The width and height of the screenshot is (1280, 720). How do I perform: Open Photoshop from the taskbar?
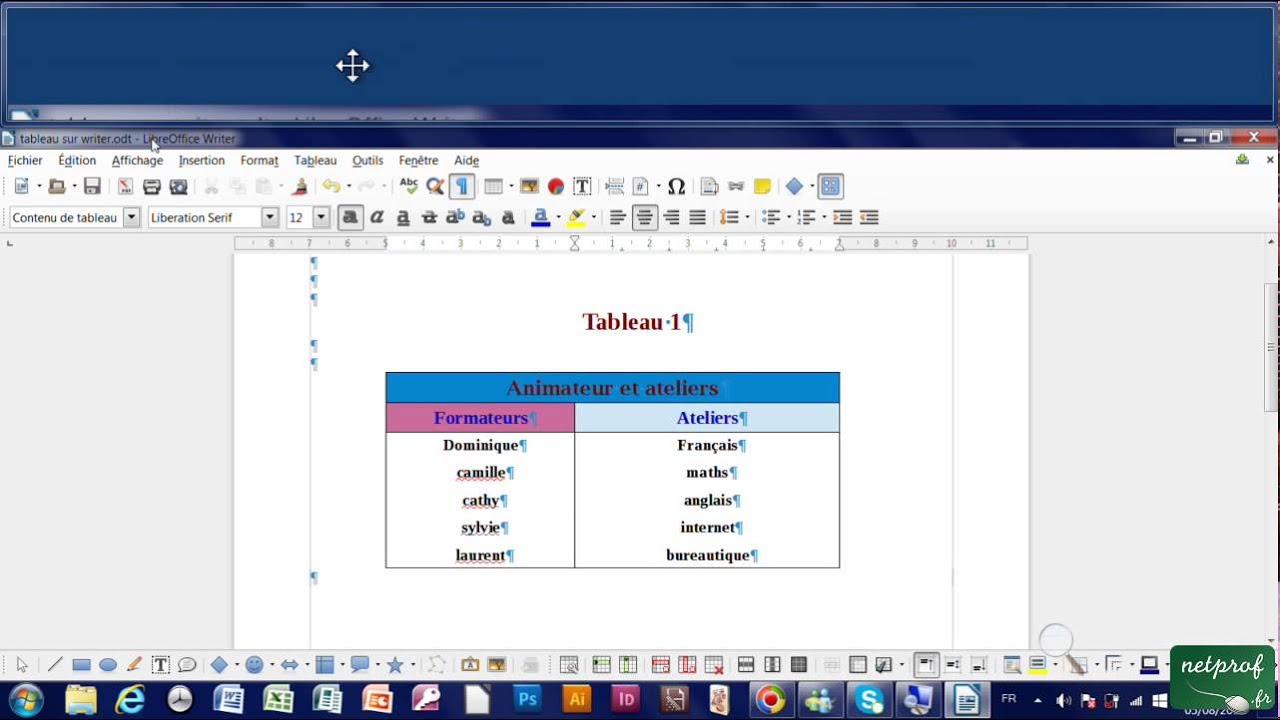(x=527, y=699)
